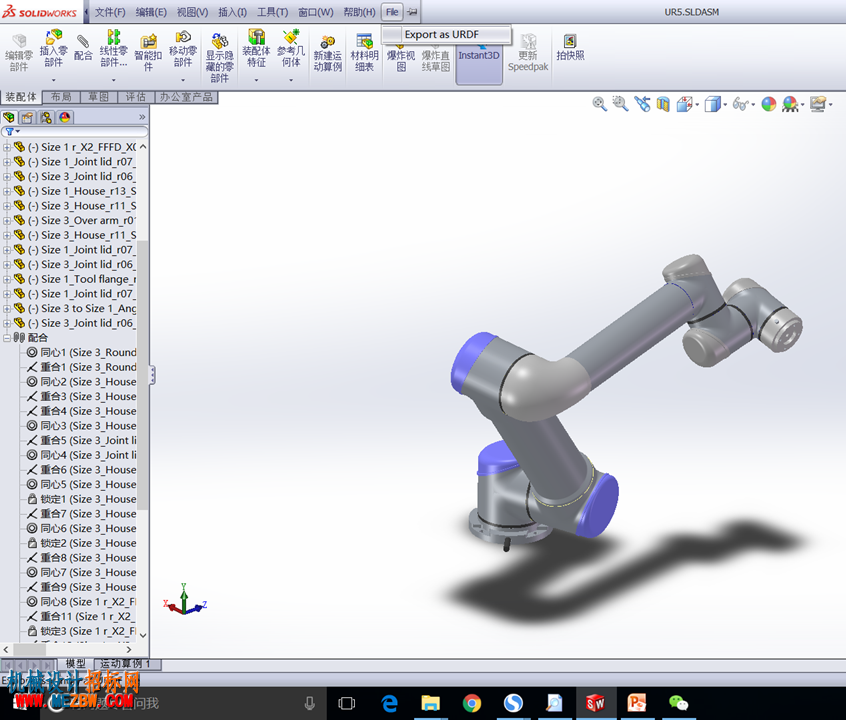Open Google Chrome from the taskbar
846x720 pixels.
pos(472,703)
